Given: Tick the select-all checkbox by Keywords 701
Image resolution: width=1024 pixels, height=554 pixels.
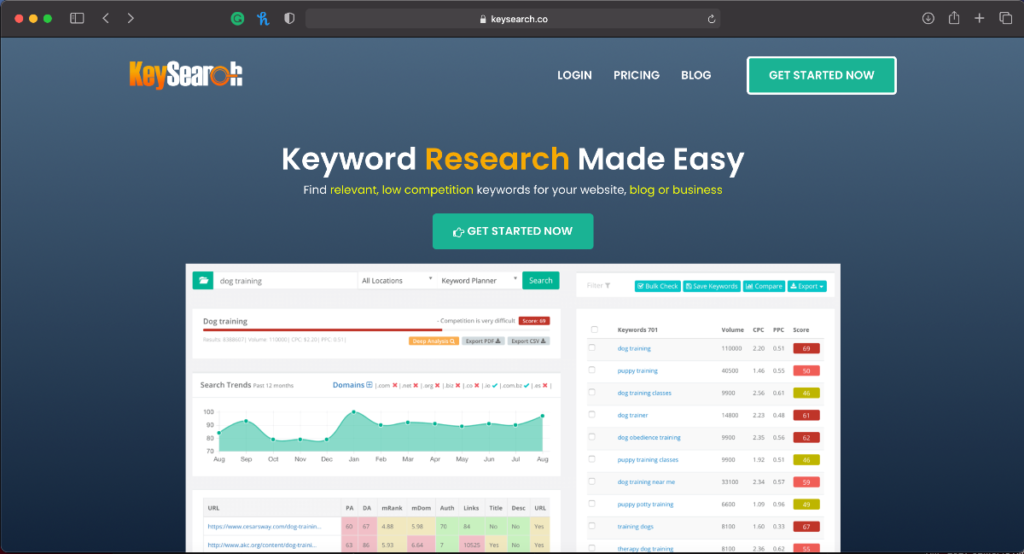Looking at the screenshot, I should [594, 329].
